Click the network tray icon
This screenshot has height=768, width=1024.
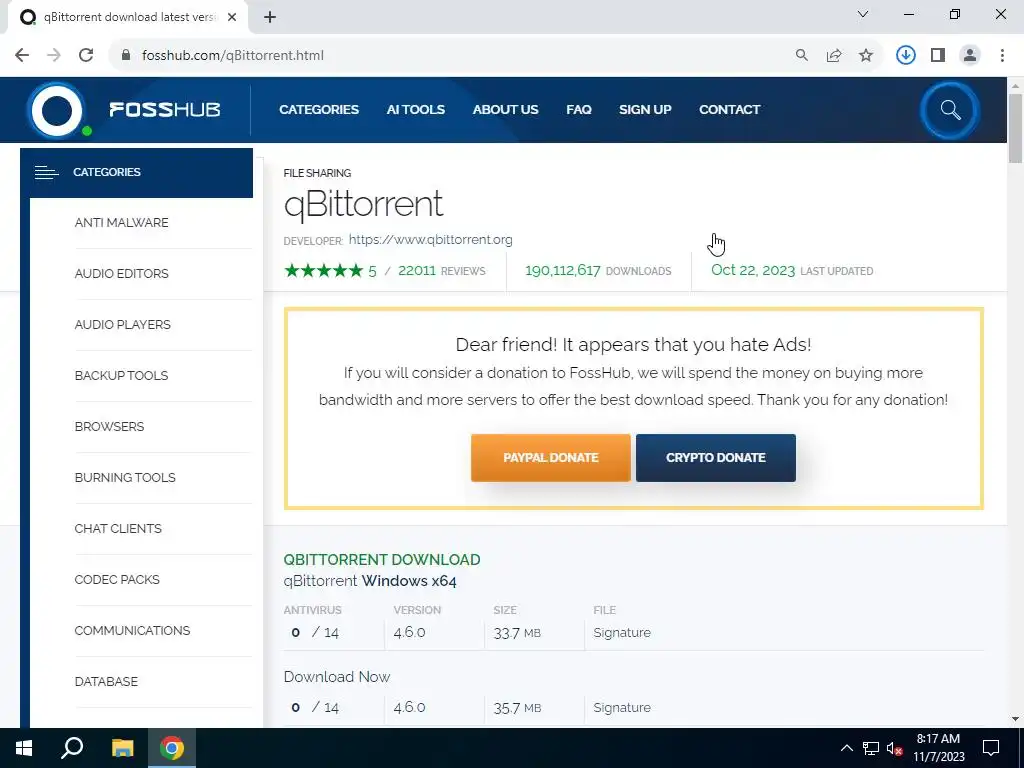pyautogui.click(x=871, y=748)
